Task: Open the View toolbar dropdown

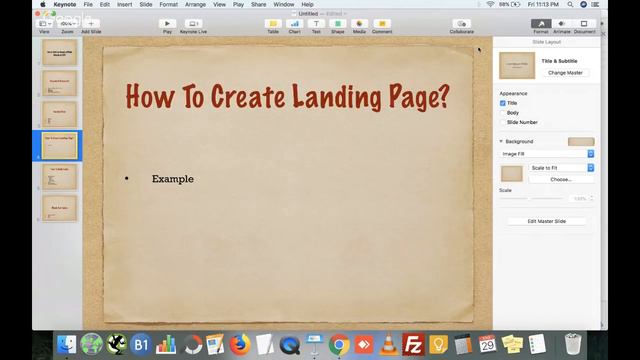Action: pyautogui.click(x=44, y=24)
